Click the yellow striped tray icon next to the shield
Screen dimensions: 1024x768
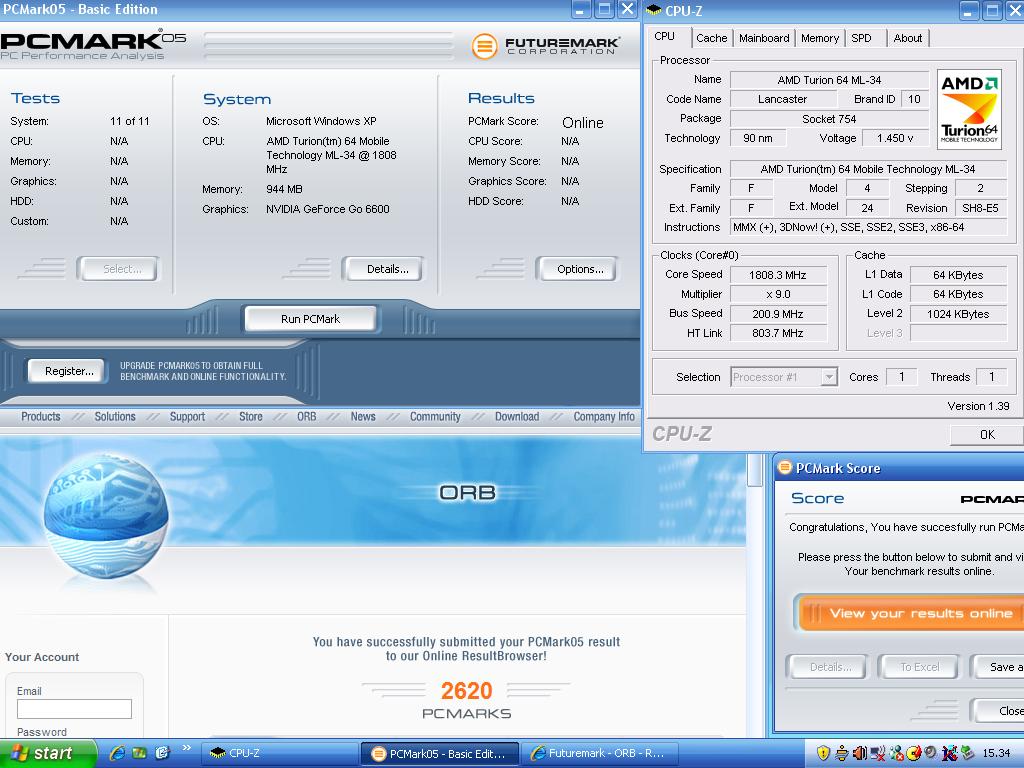coord(842,753)
